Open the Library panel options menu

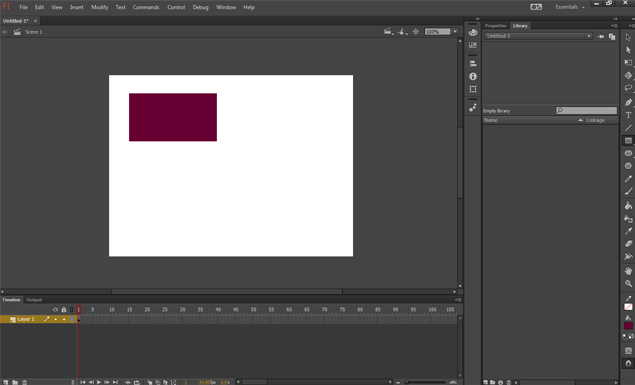pyautogui.click(x=614, y=26)
